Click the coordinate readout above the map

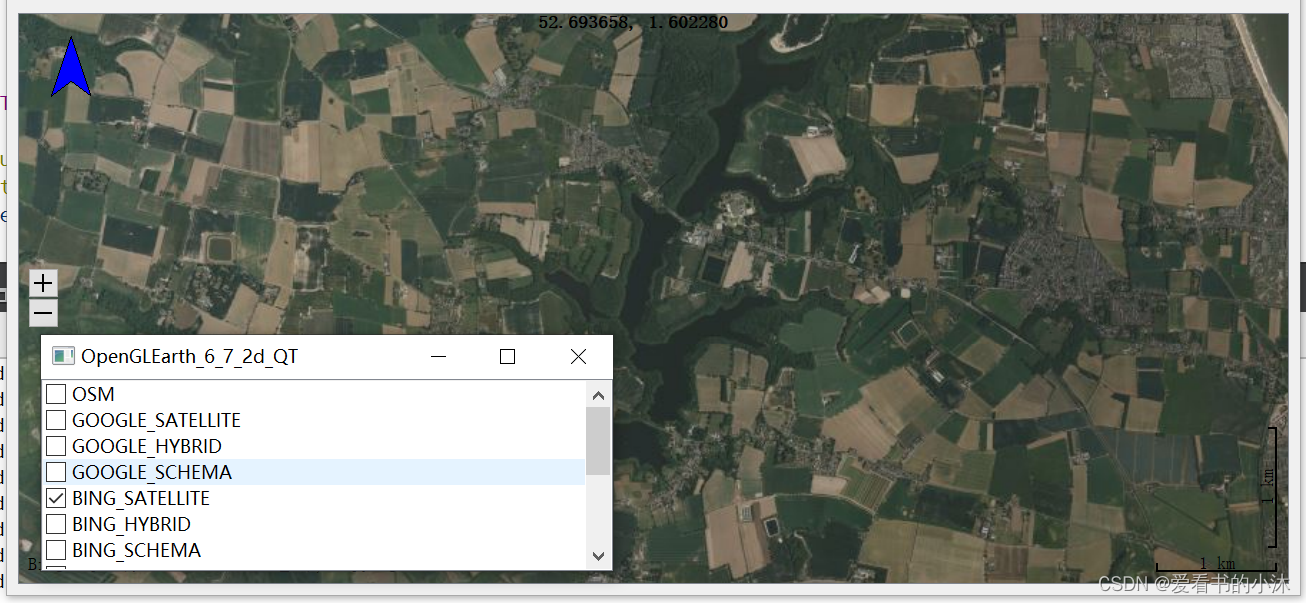click(x=632, y=21)
